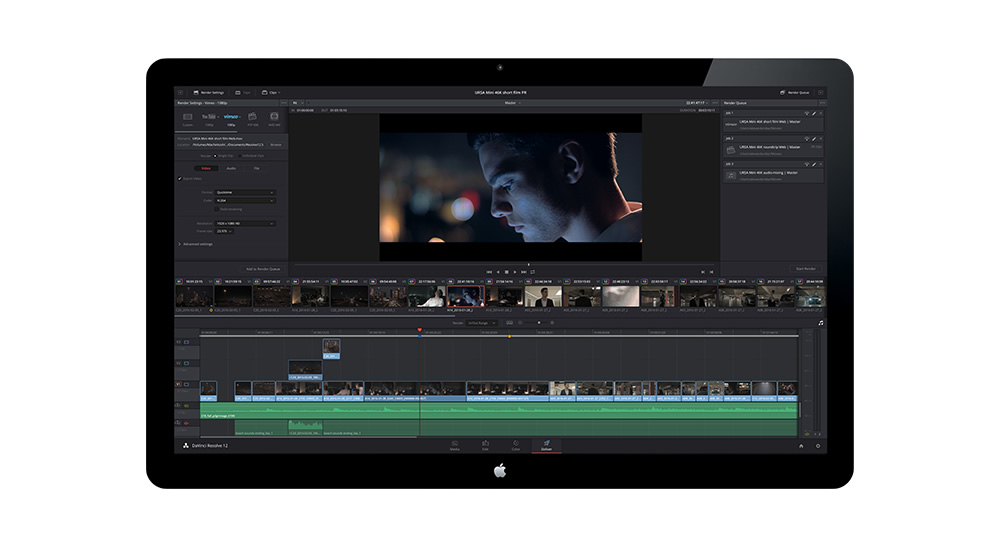Click the Start Render button

pyautogui.click(x=805, y=269)
